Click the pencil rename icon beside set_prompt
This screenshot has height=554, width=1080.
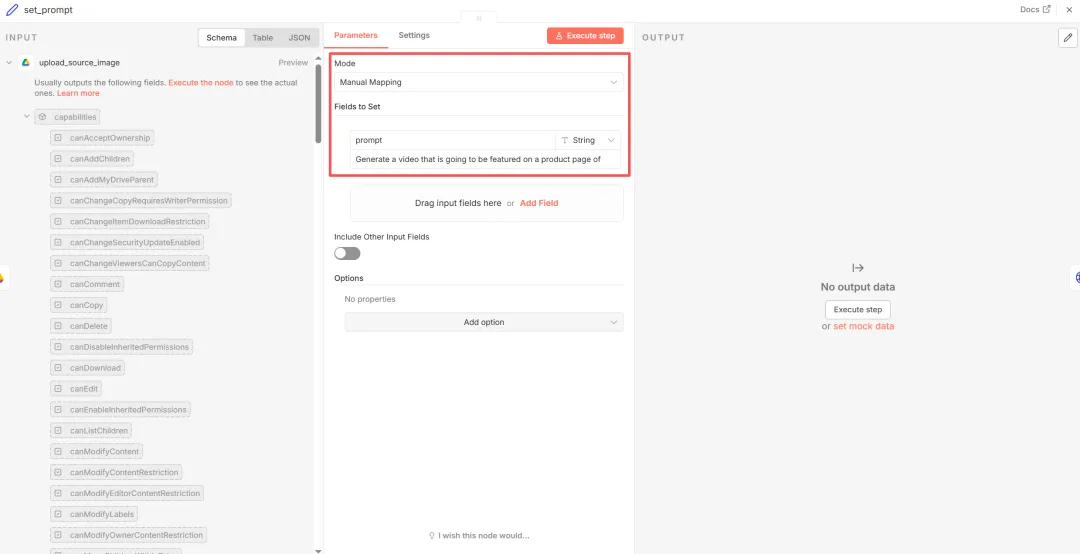(12, 10)
